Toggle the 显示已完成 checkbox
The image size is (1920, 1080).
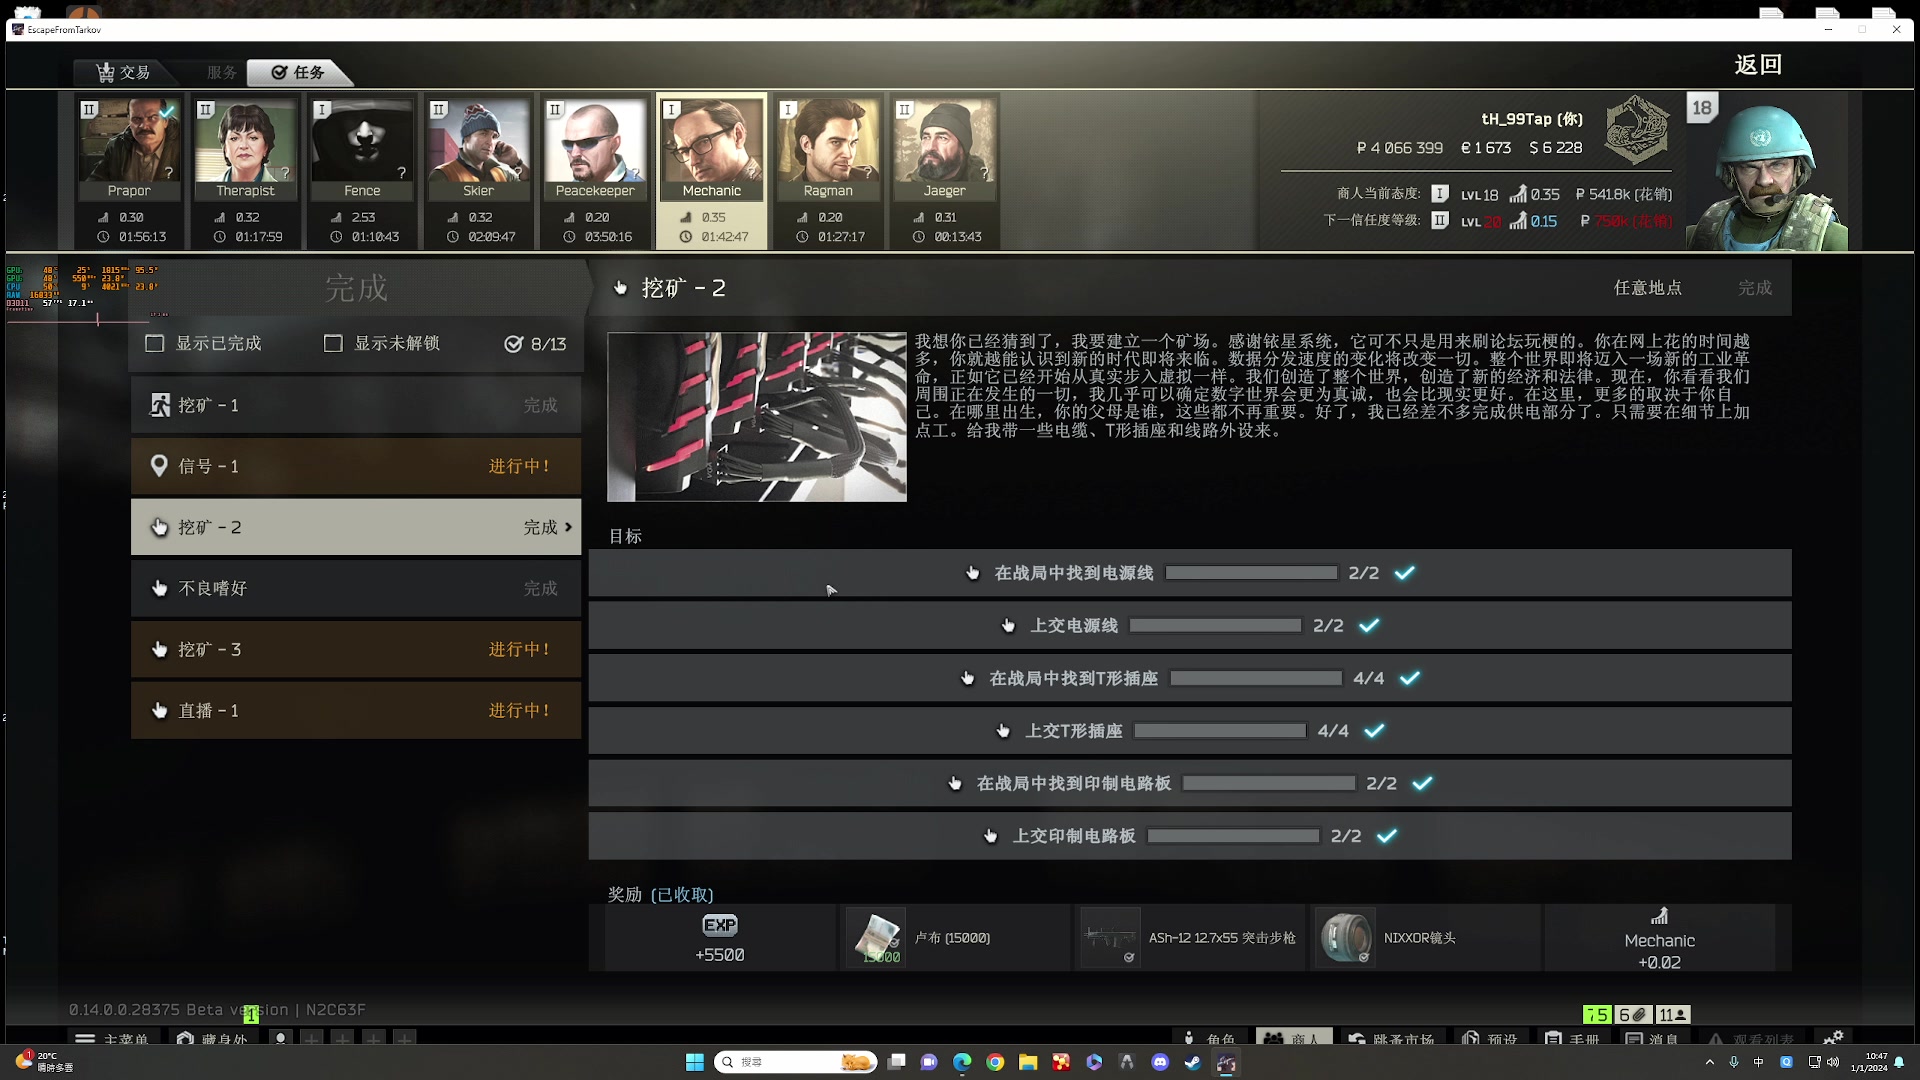pos(155,343)
